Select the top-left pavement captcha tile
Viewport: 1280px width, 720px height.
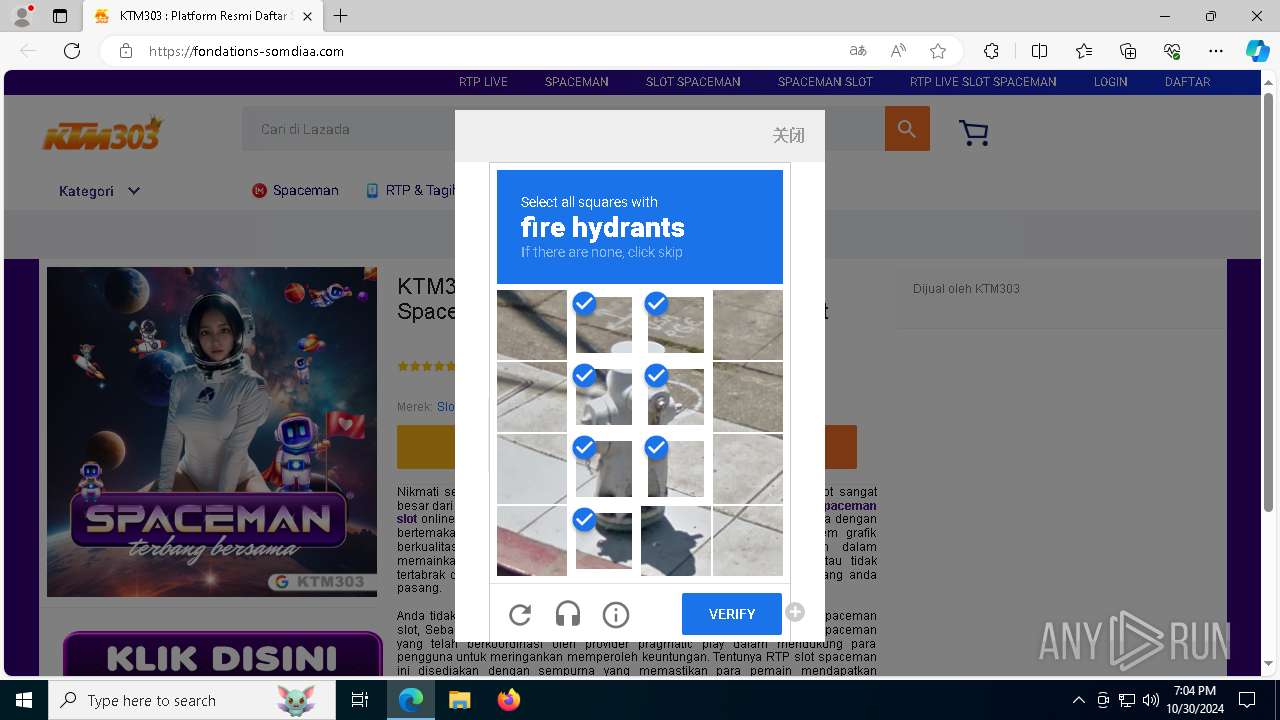click(x=532, y=325)
